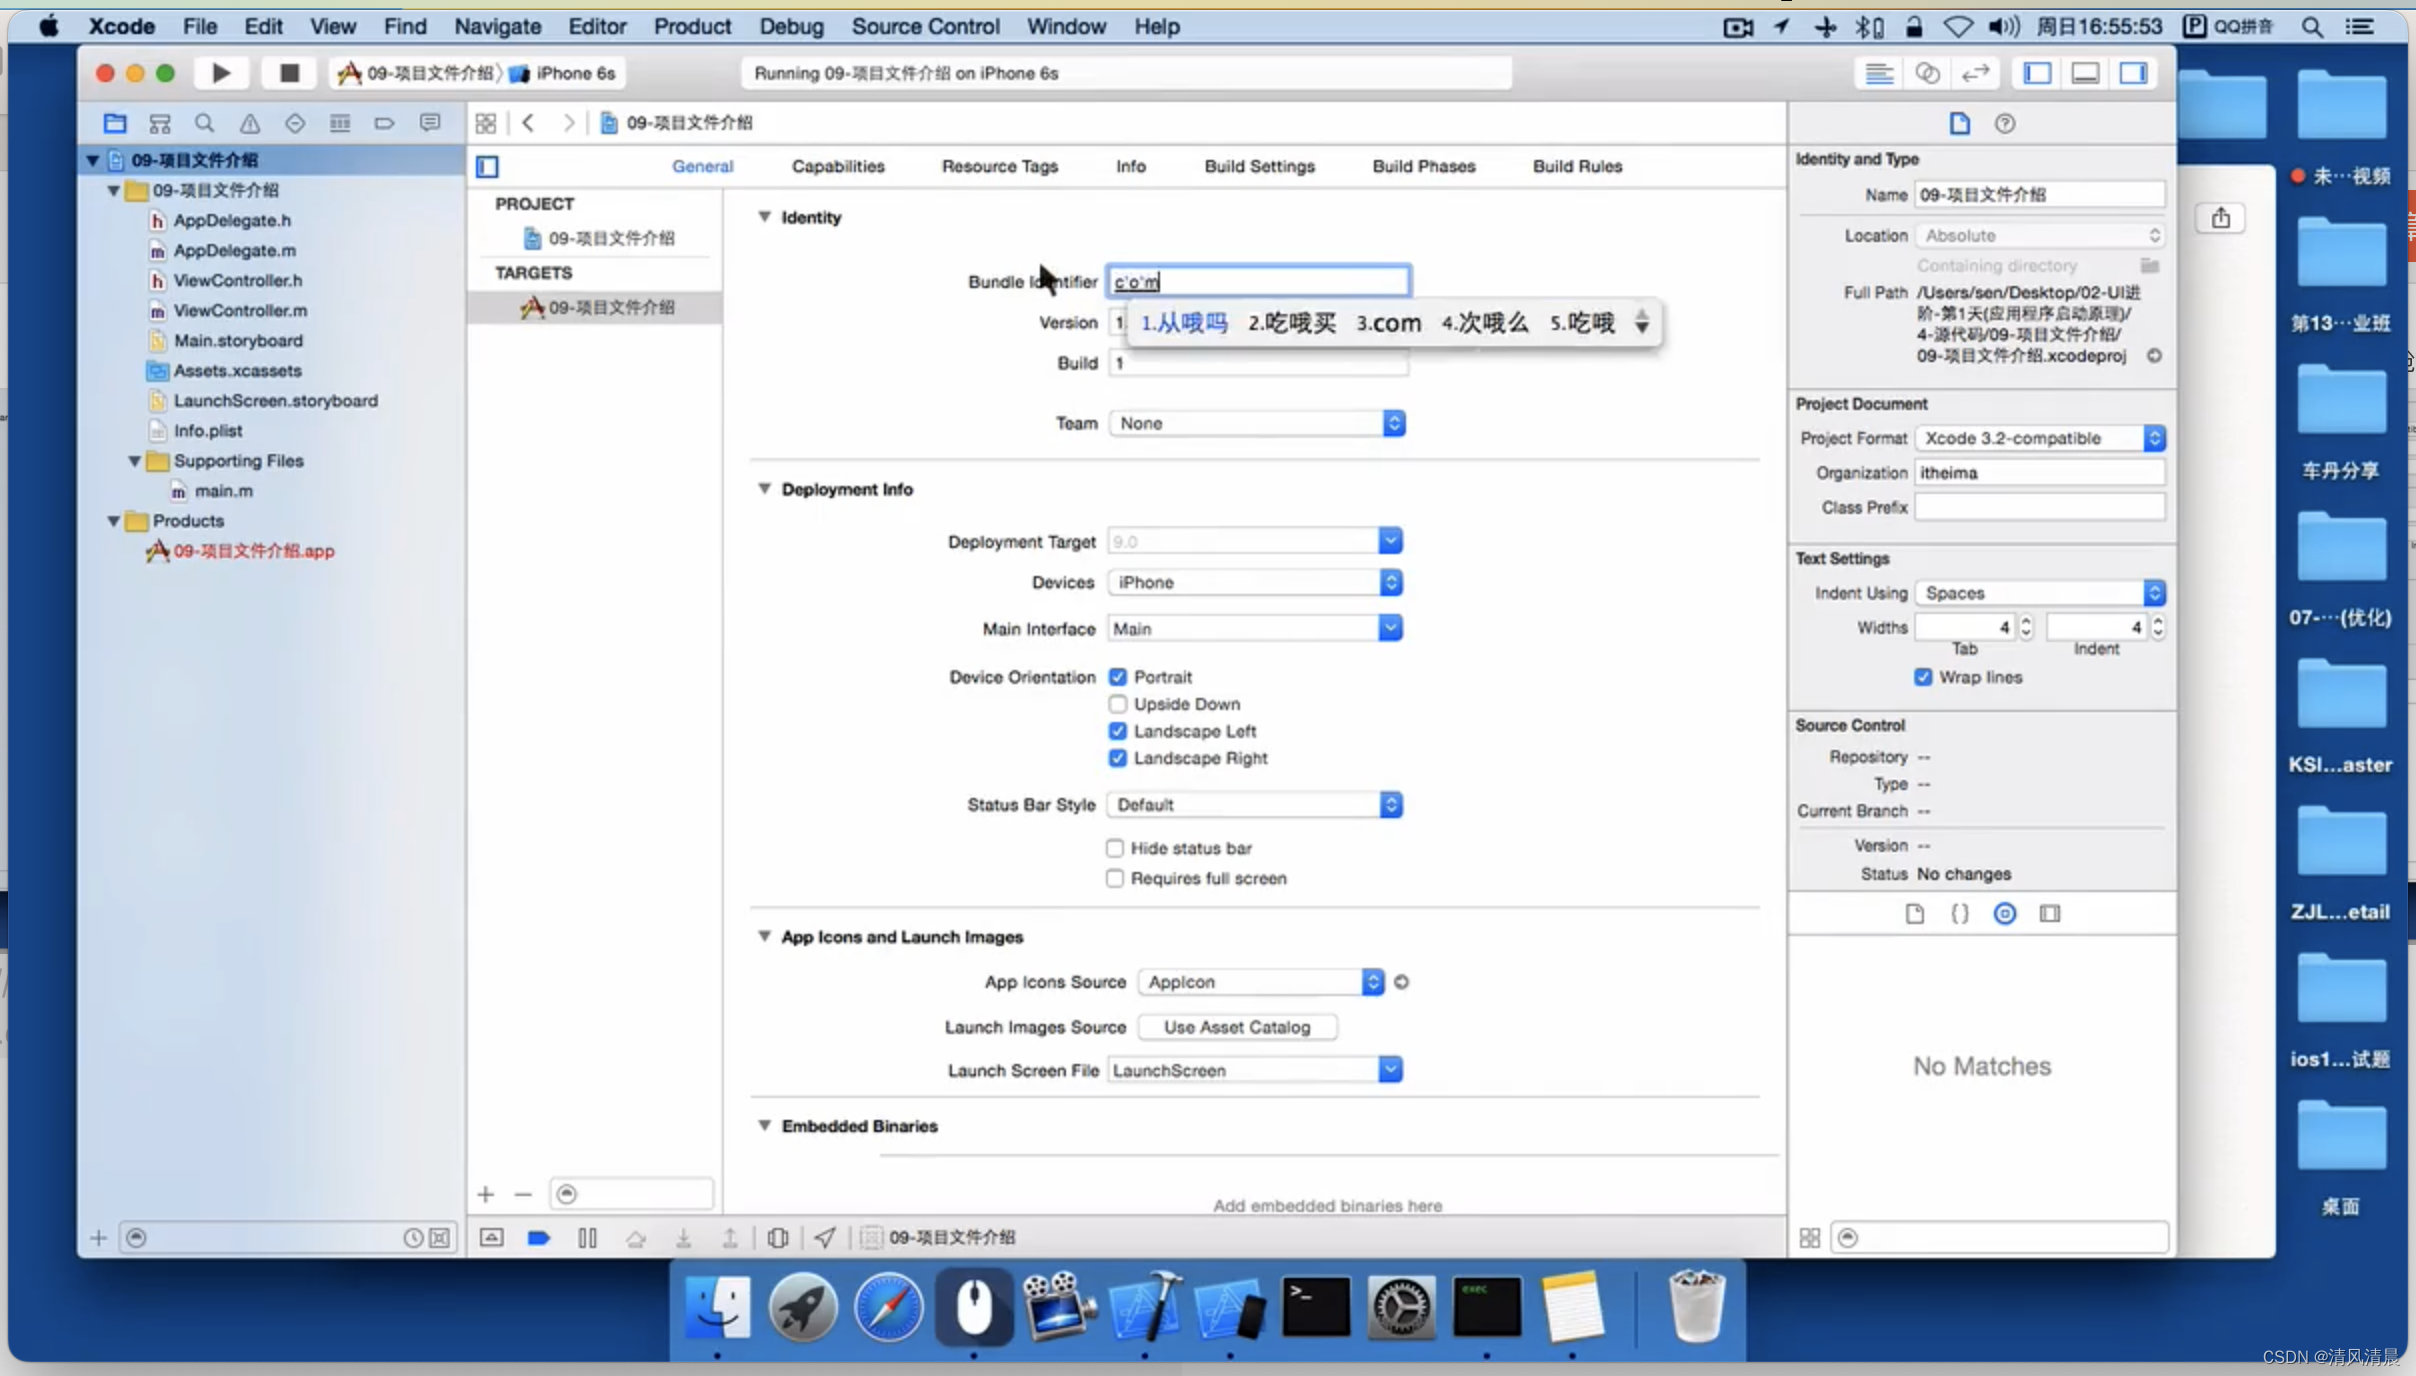The image size is (2416, 1376).
Task: Toggle Portrait device orientation checkbox
Action: point(1117,677)
